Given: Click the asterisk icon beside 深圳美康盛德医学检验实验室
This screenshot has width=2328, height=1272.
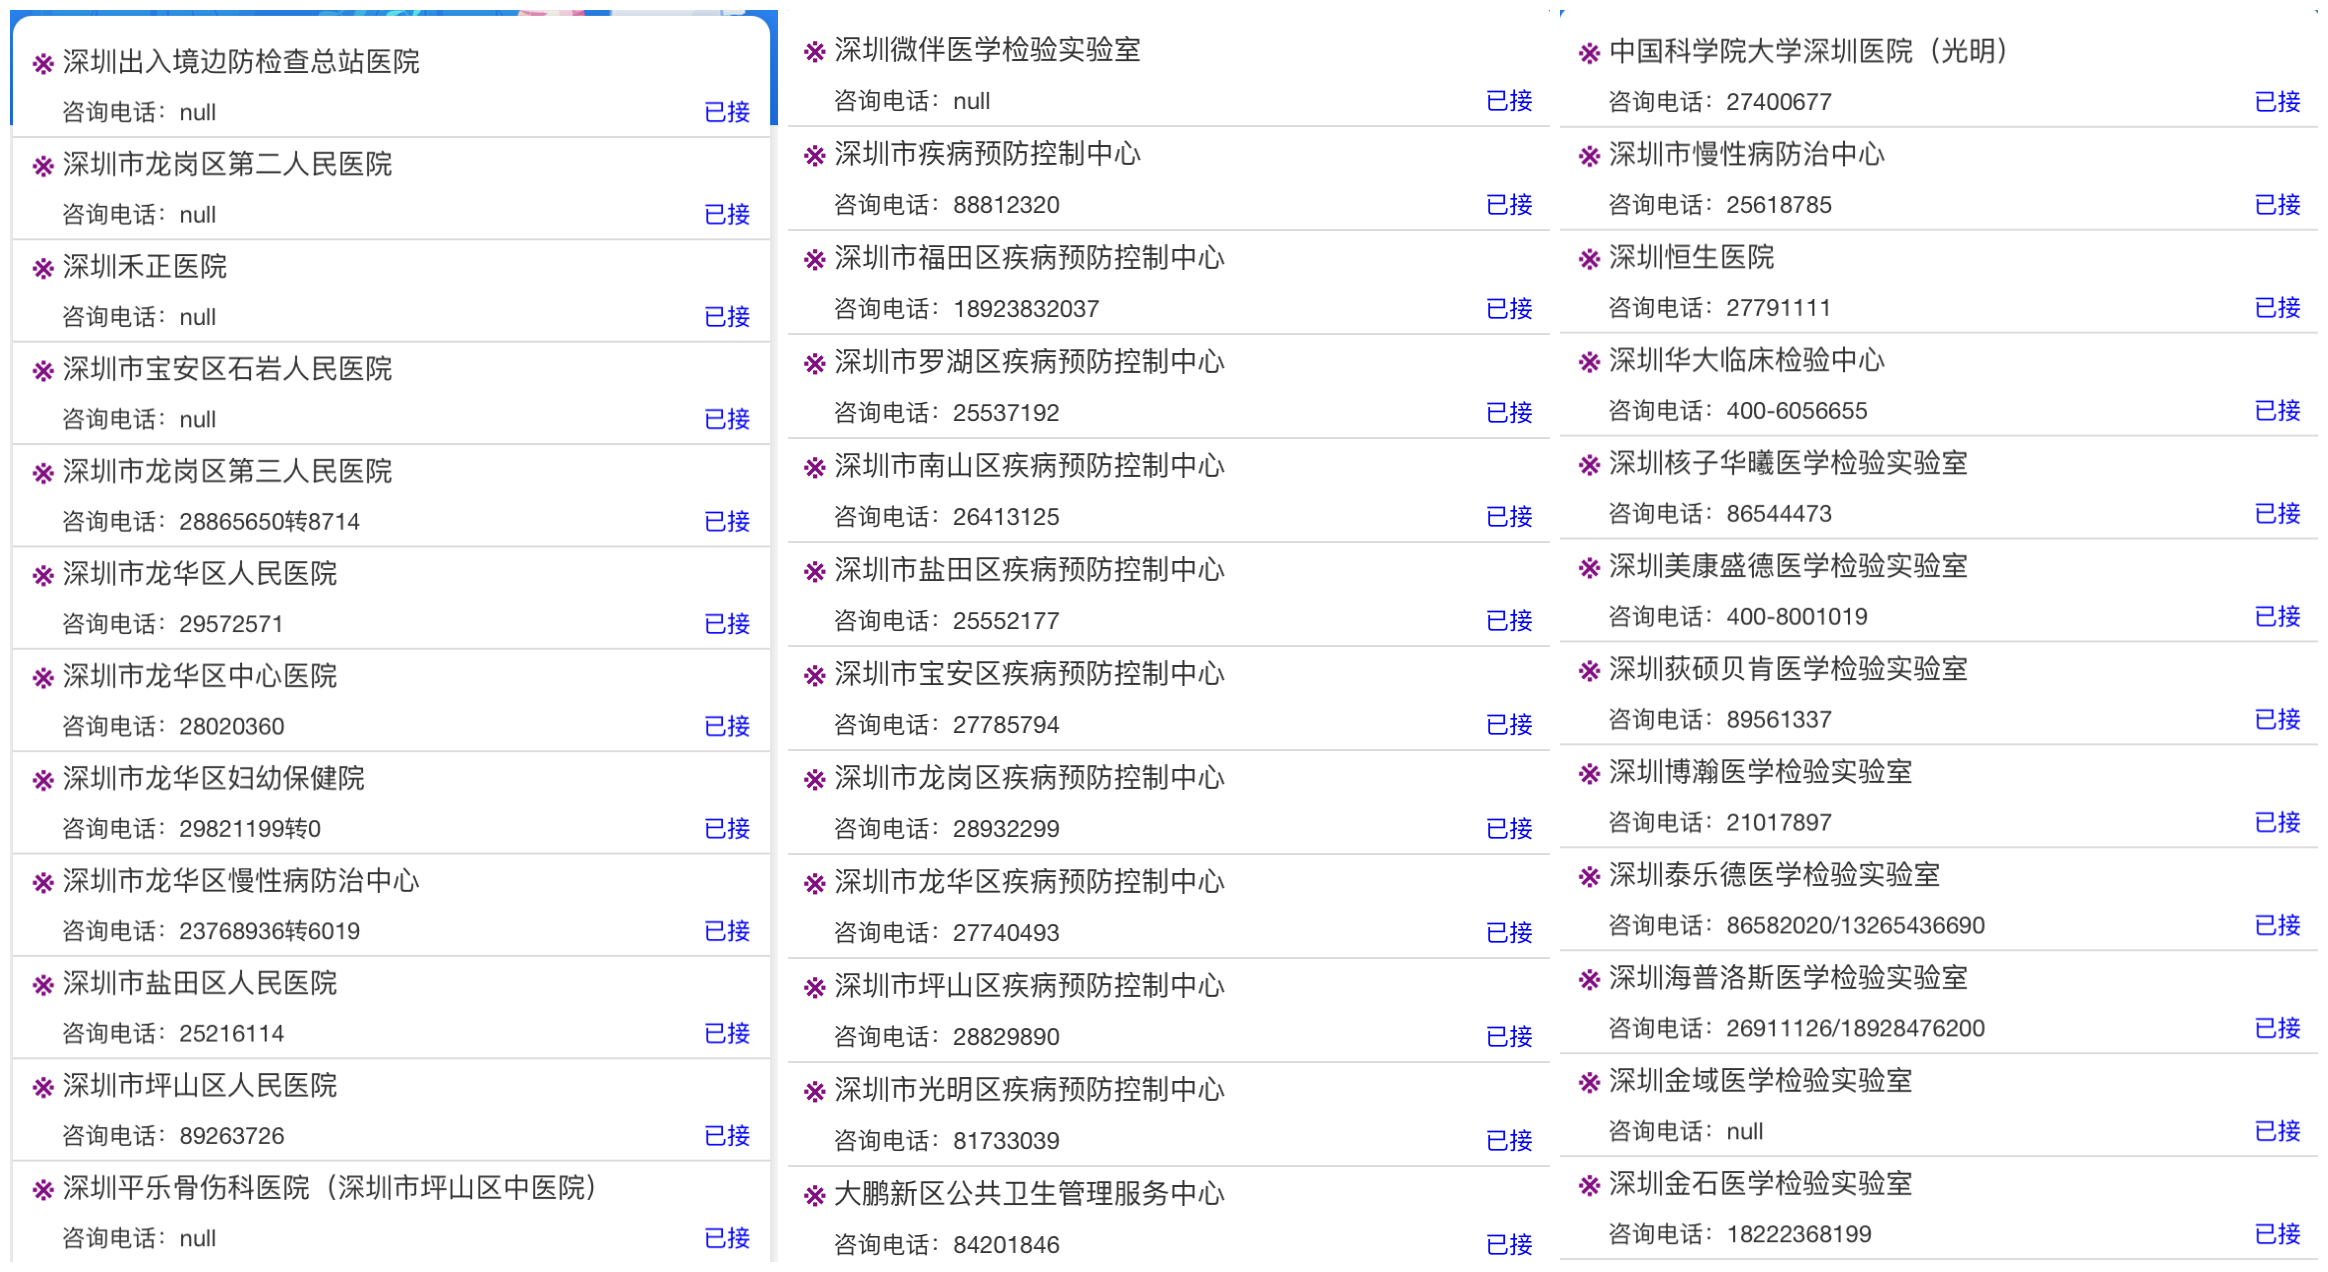Looking at the screenshot, I should [x=1589, y=568].
